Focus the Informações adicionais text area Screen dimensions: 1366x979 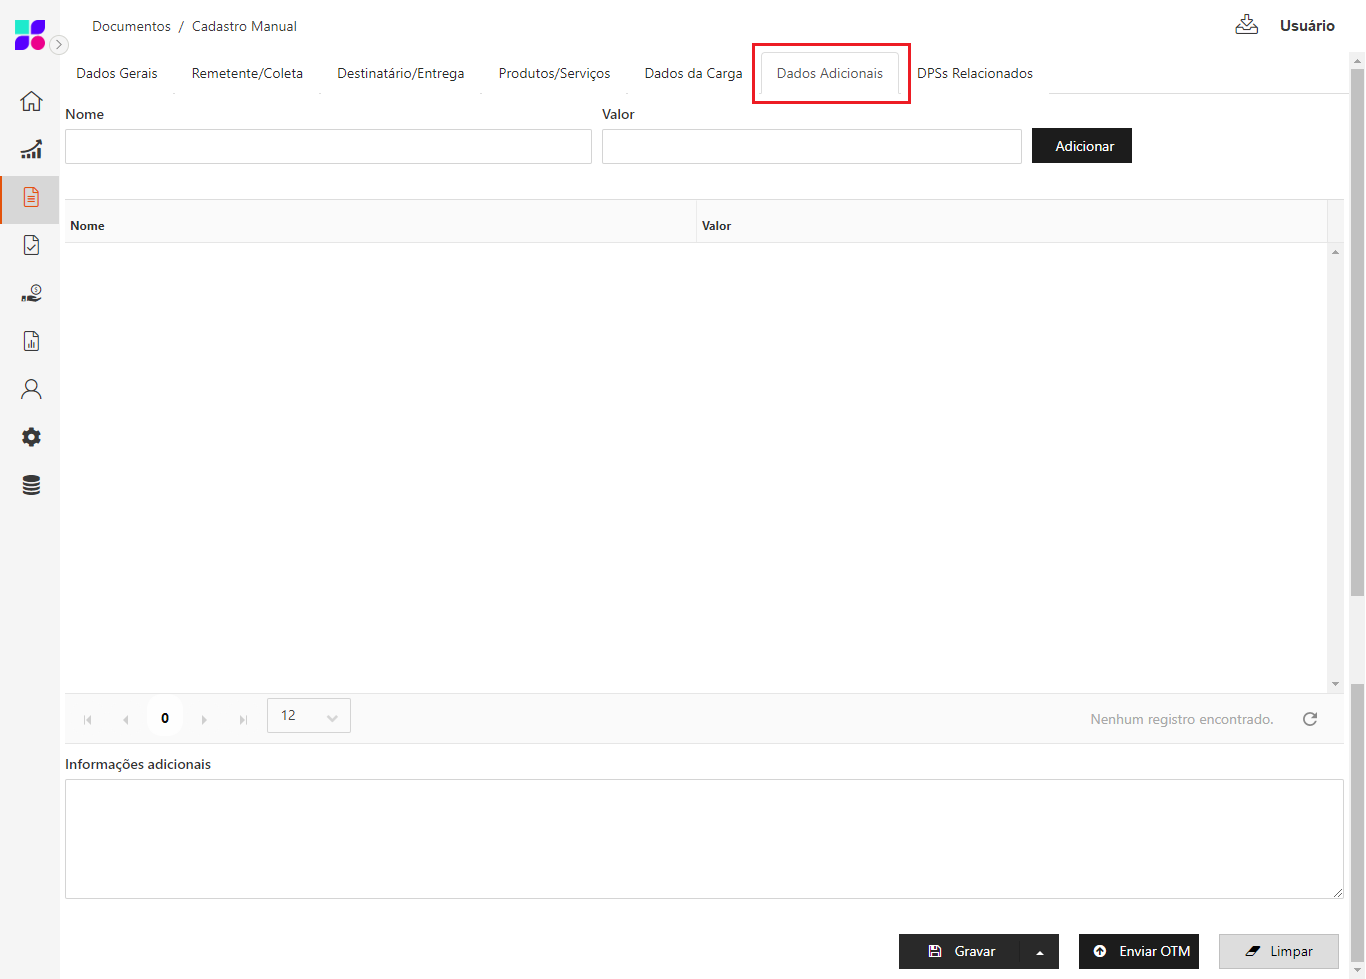703,838
